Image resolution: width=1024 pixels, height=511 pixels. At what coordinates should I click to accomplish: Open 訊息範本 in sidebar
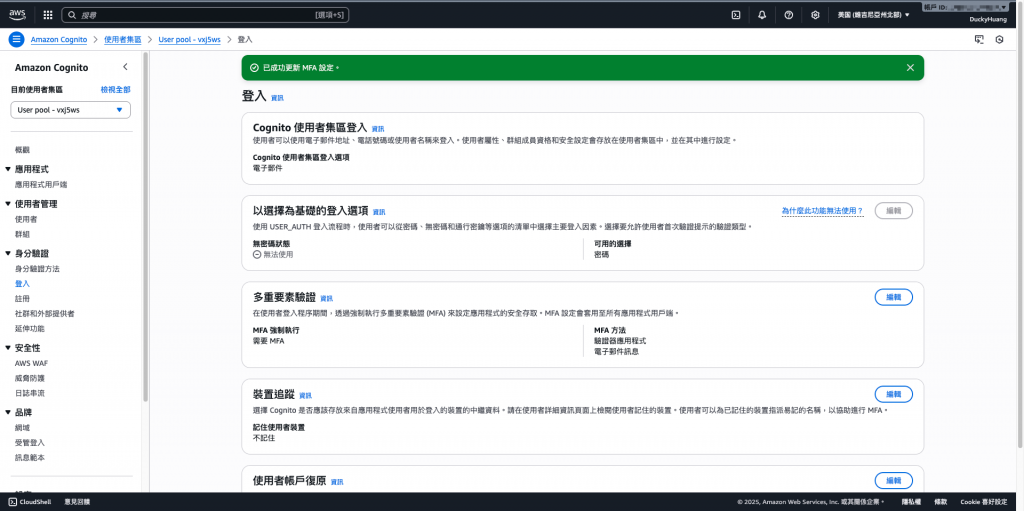30,457
